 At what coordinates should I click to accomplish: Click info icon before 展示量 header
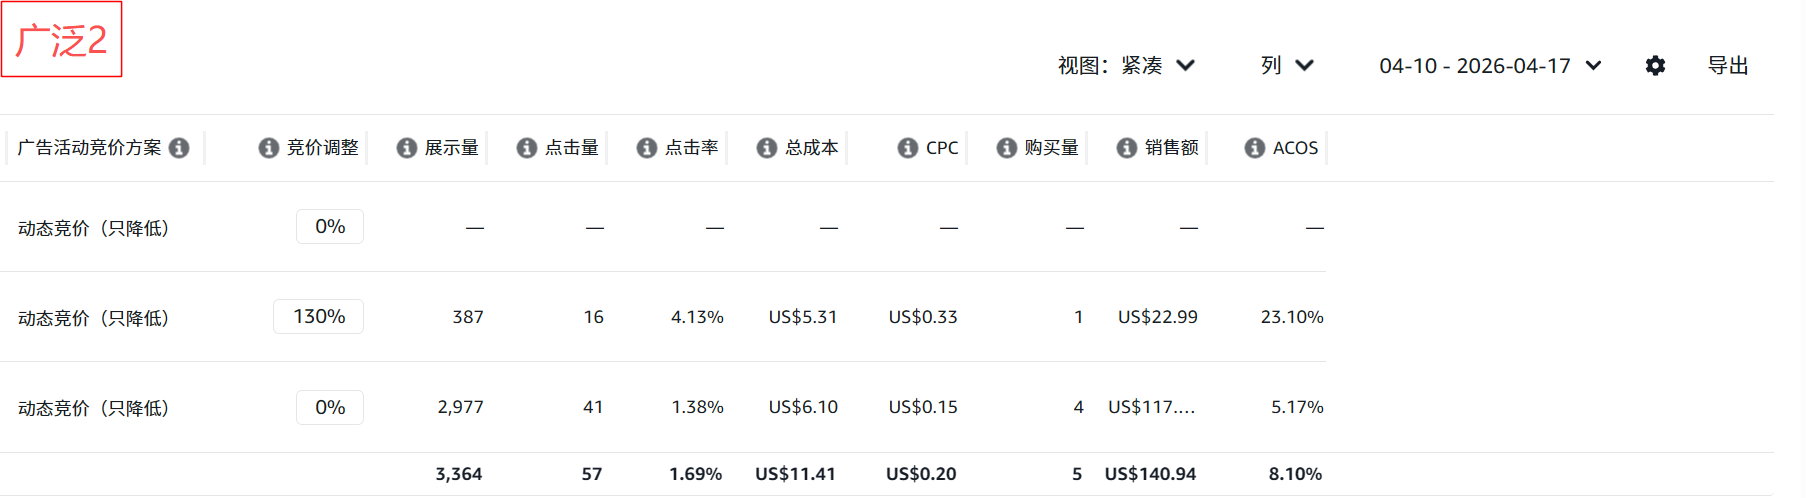406,148
